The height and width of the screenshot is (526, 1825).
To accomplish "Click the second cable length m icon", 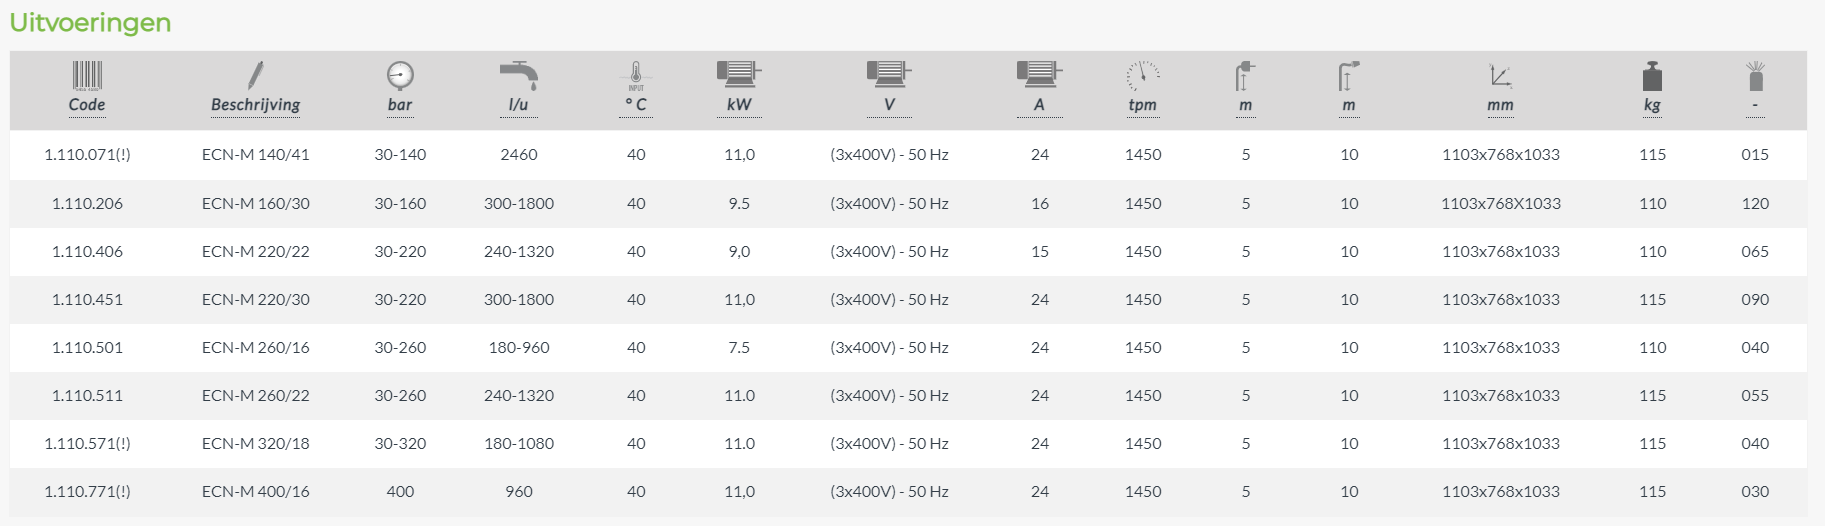I will pos(1349,76).
